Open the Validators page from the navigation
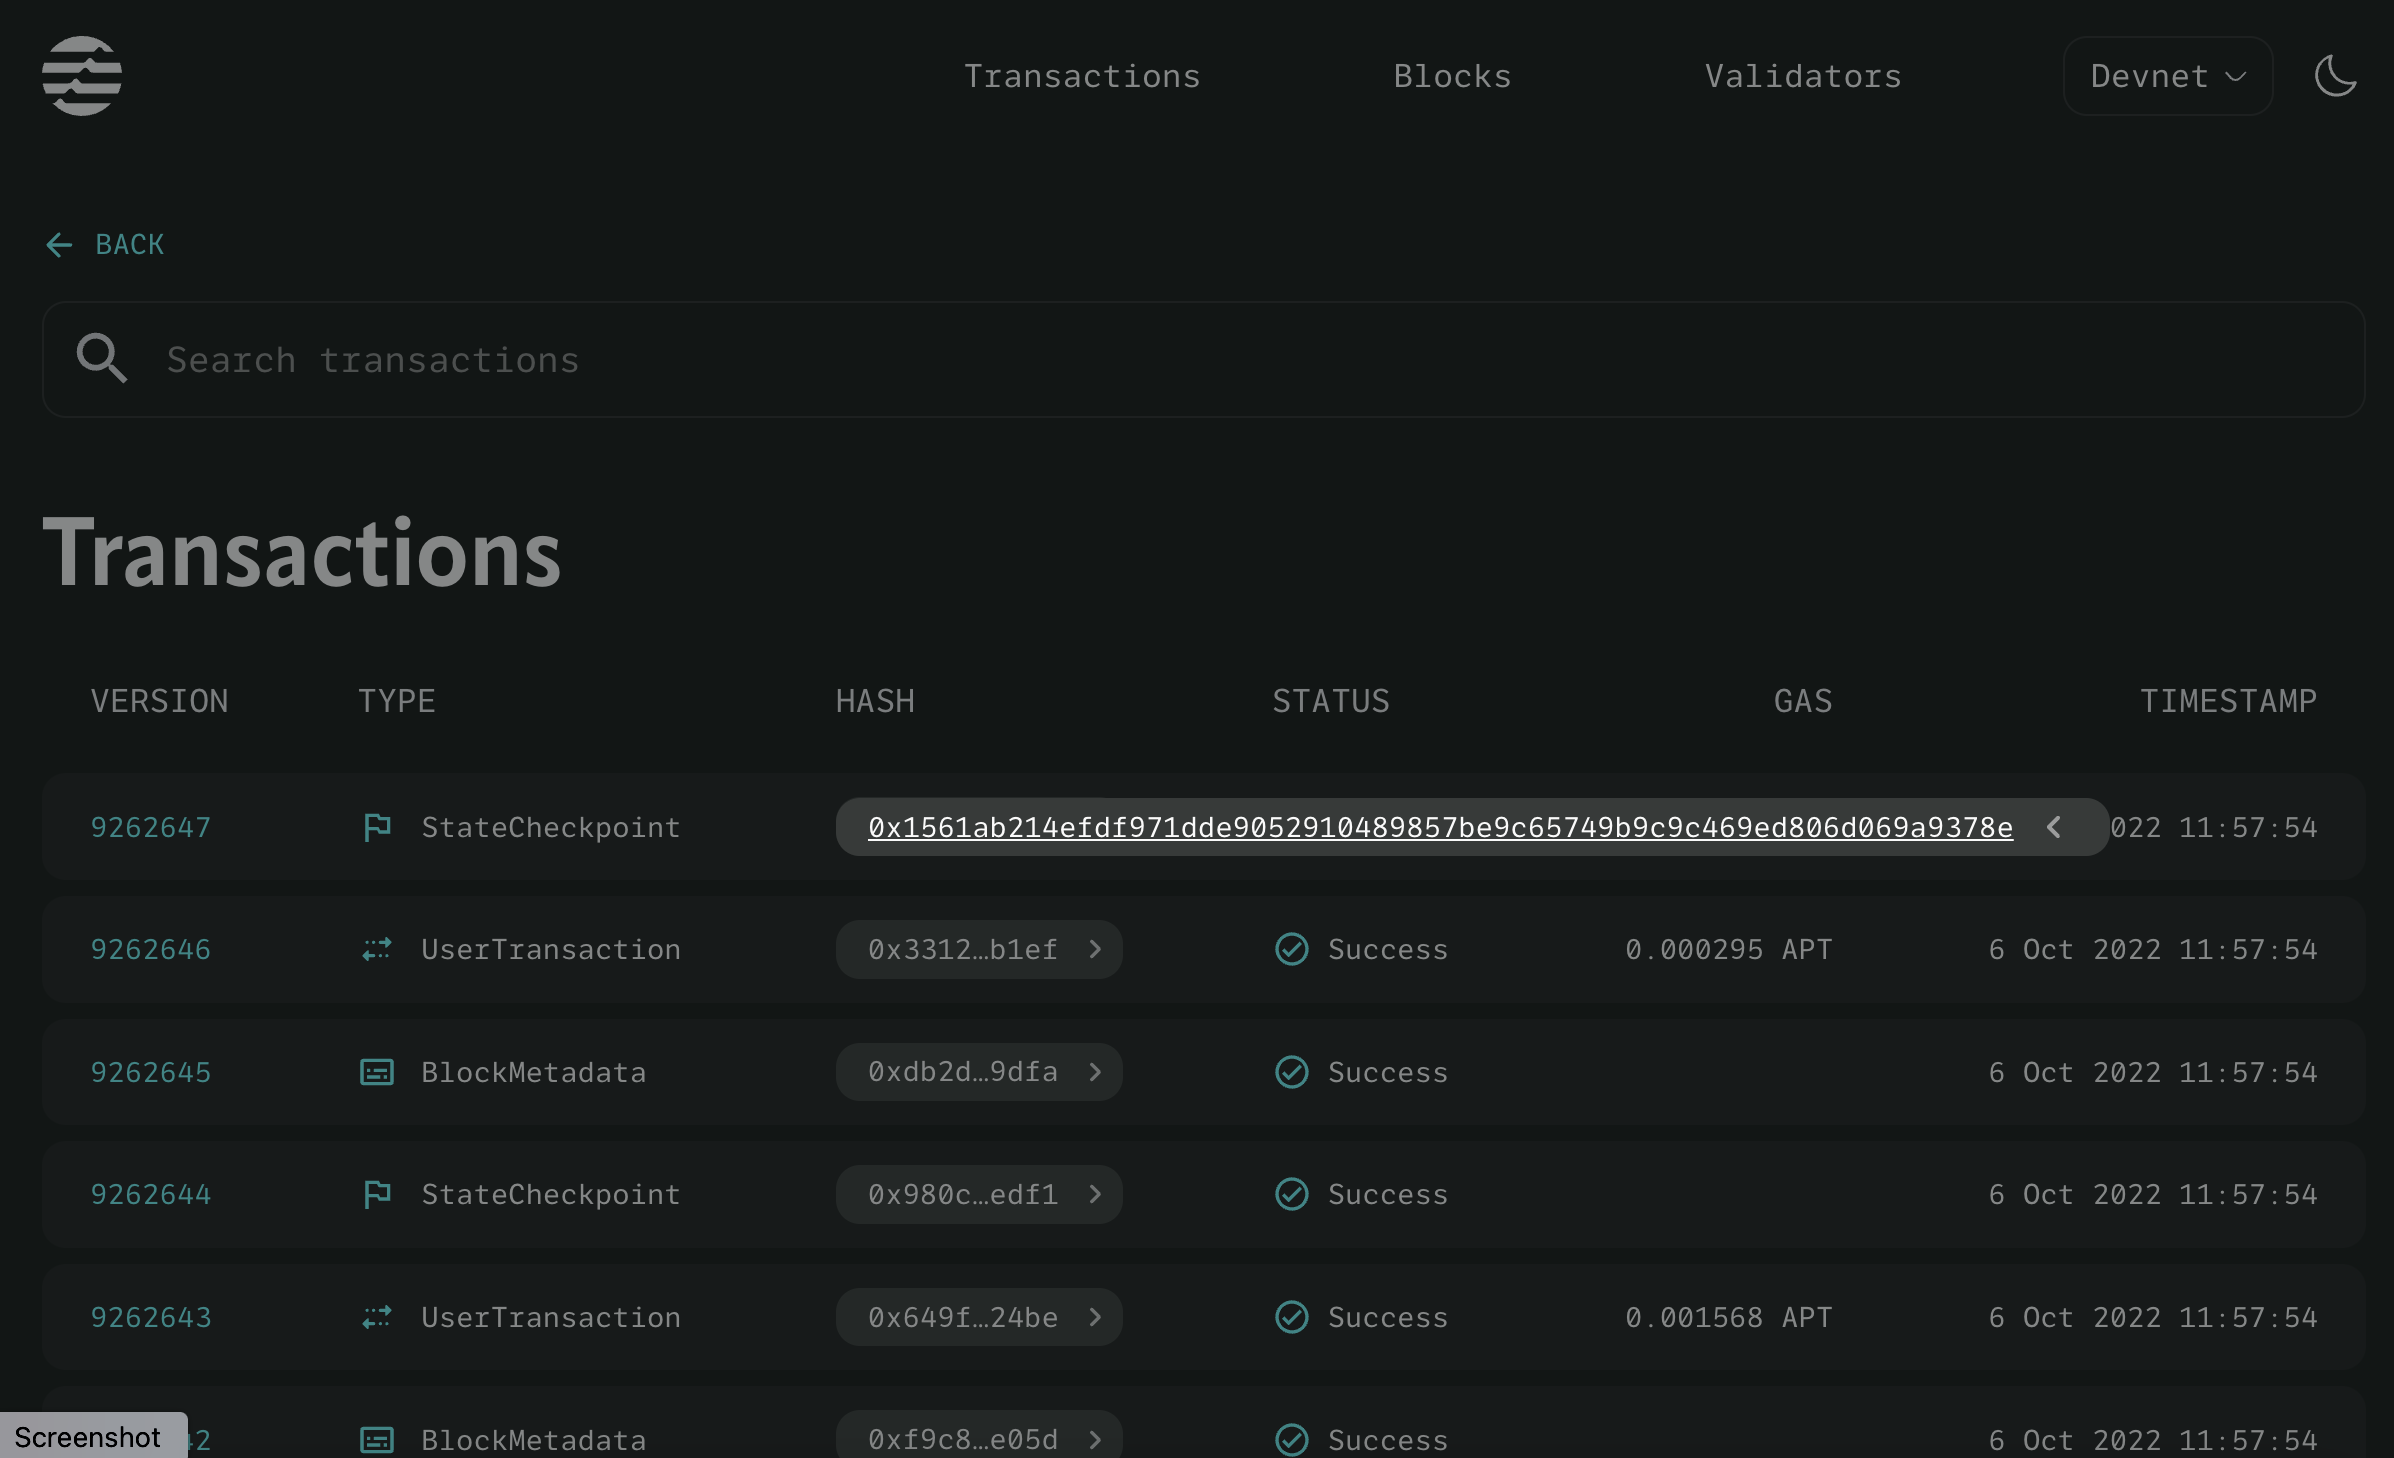 [1801, 75]
